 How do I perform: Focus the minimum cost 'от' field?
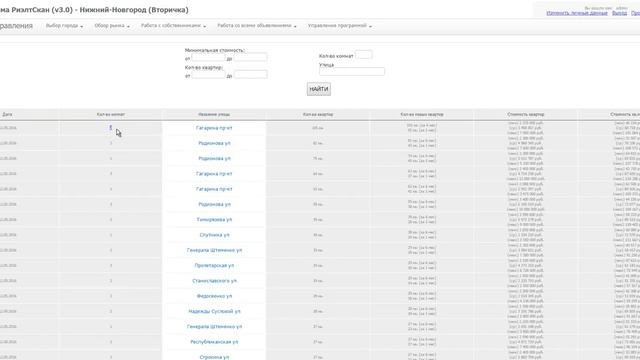click(x=208, y=58)
